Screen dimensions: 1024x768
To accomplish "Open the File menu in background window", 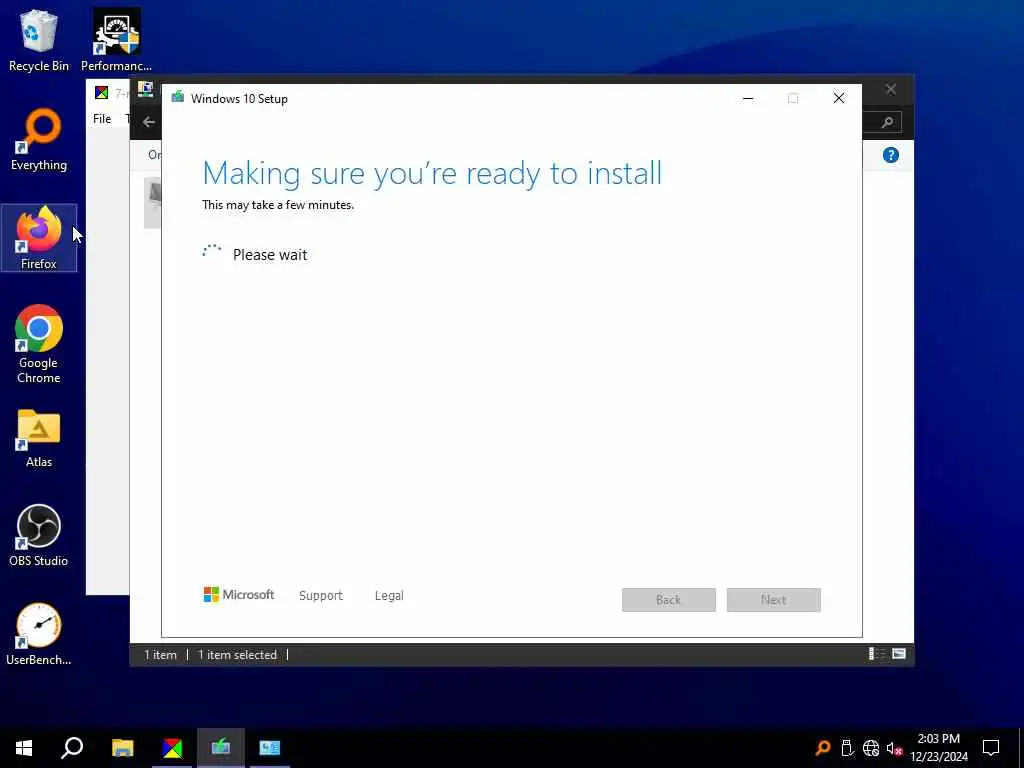I will click(102, 119).
